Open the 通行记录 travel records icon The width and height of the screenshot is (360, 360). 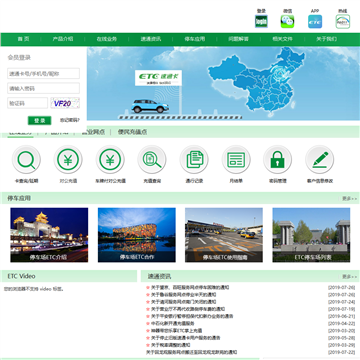[x=194, y=160]
